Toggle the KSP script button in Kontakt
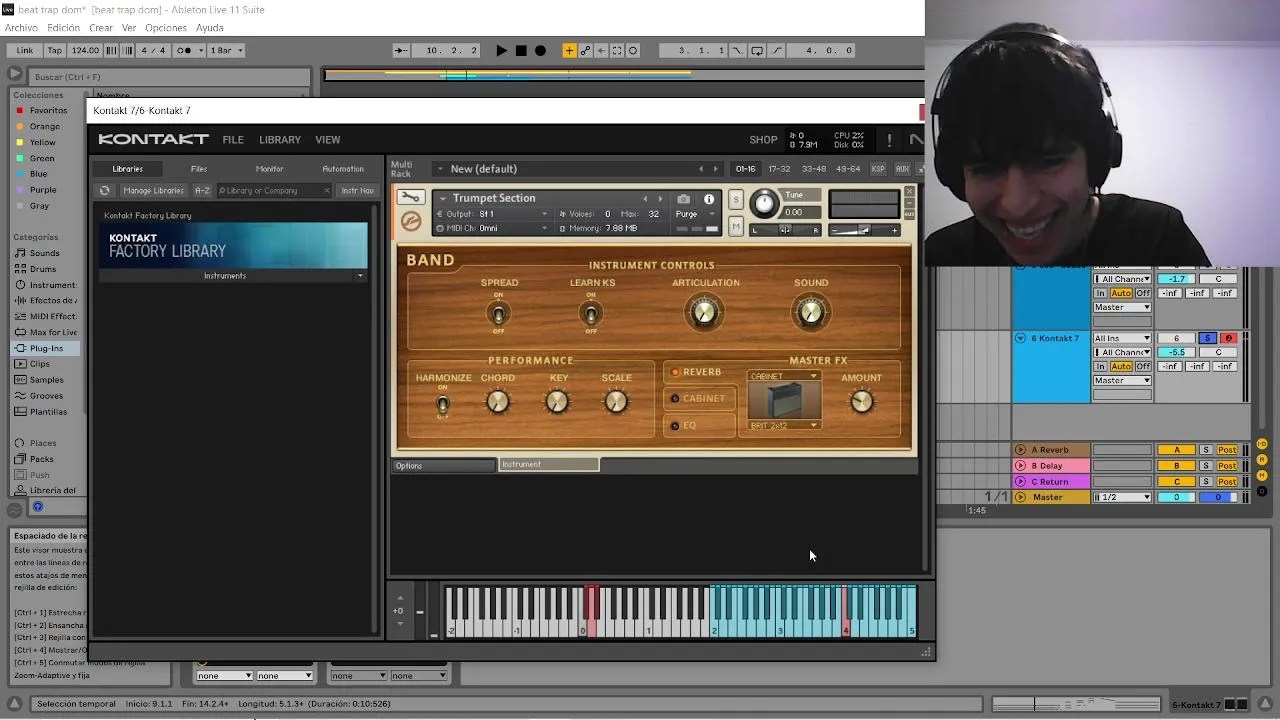The width and height of the screenshot is (1280, 720). pos(878,169)
